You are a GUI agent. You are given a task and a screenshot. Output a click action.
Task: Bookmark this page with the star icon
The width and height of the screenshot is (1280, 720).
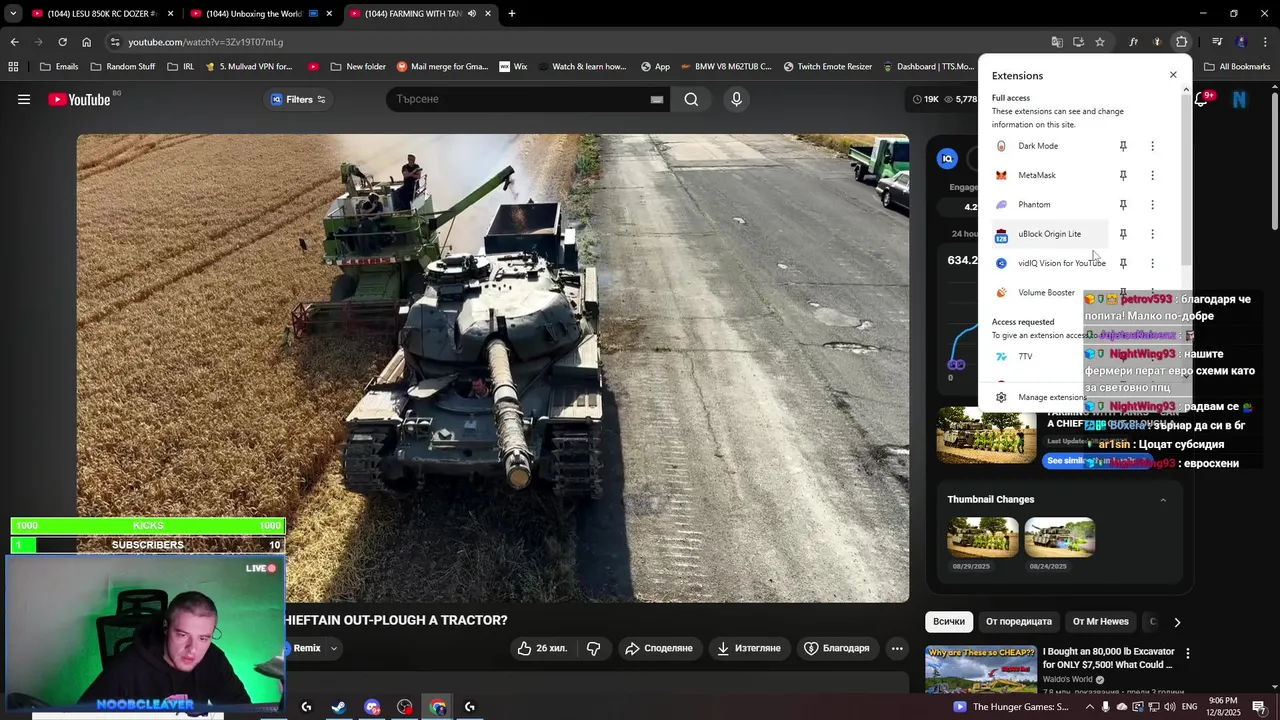pyautogui.click(x=1100, y=42)
